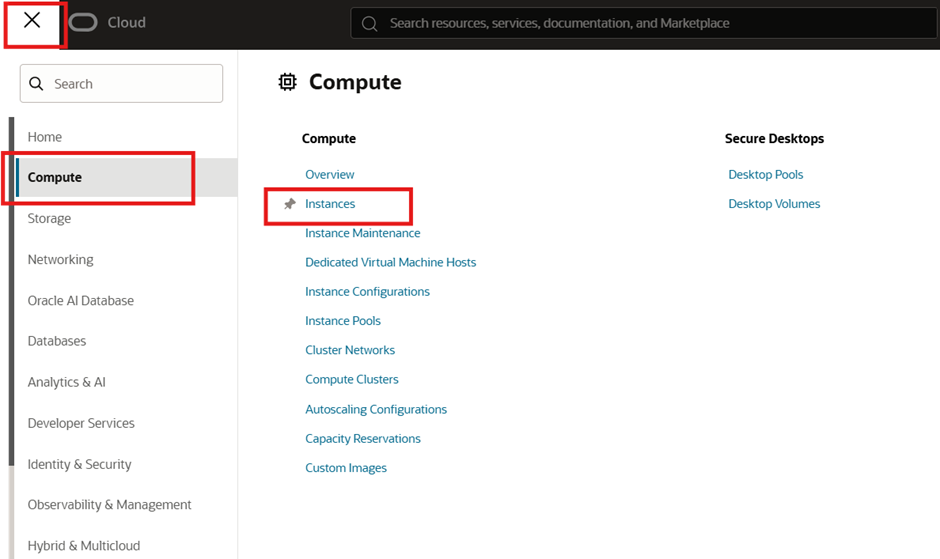Viewport: 940px width, 559px height.
Task: Select Storage in the navigation menu
Action: tap(50, 218)
